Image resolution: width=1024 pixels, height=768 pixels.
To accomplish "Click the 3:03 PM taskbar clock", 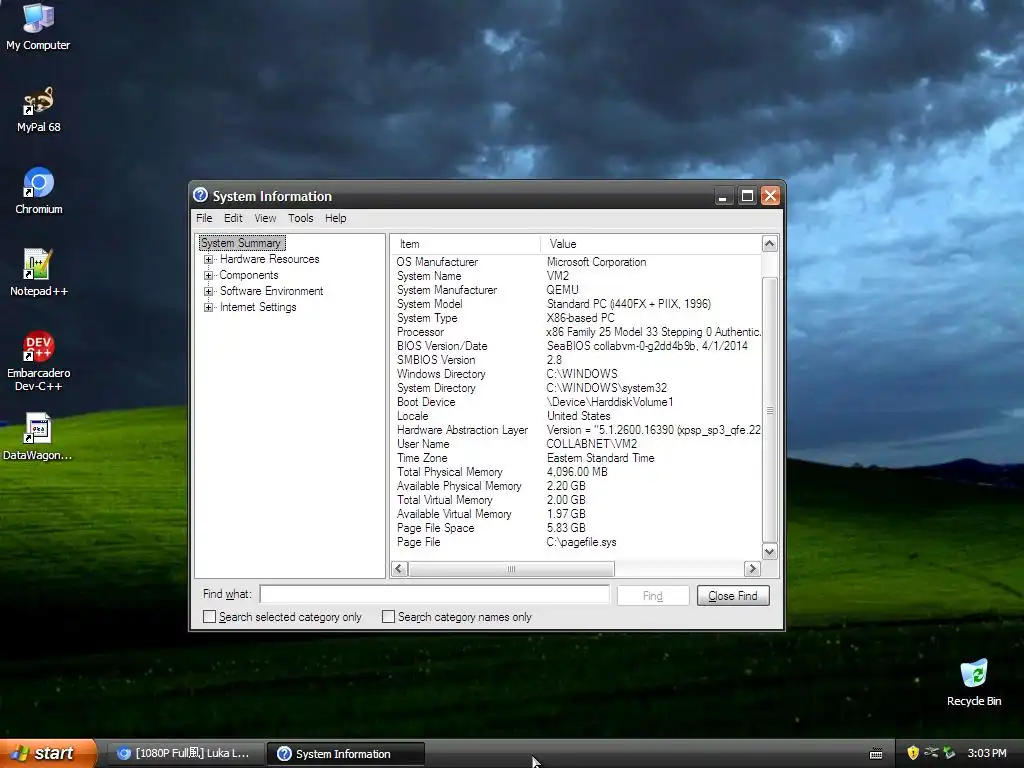I will pyautogui.click(x=987, y=753).
